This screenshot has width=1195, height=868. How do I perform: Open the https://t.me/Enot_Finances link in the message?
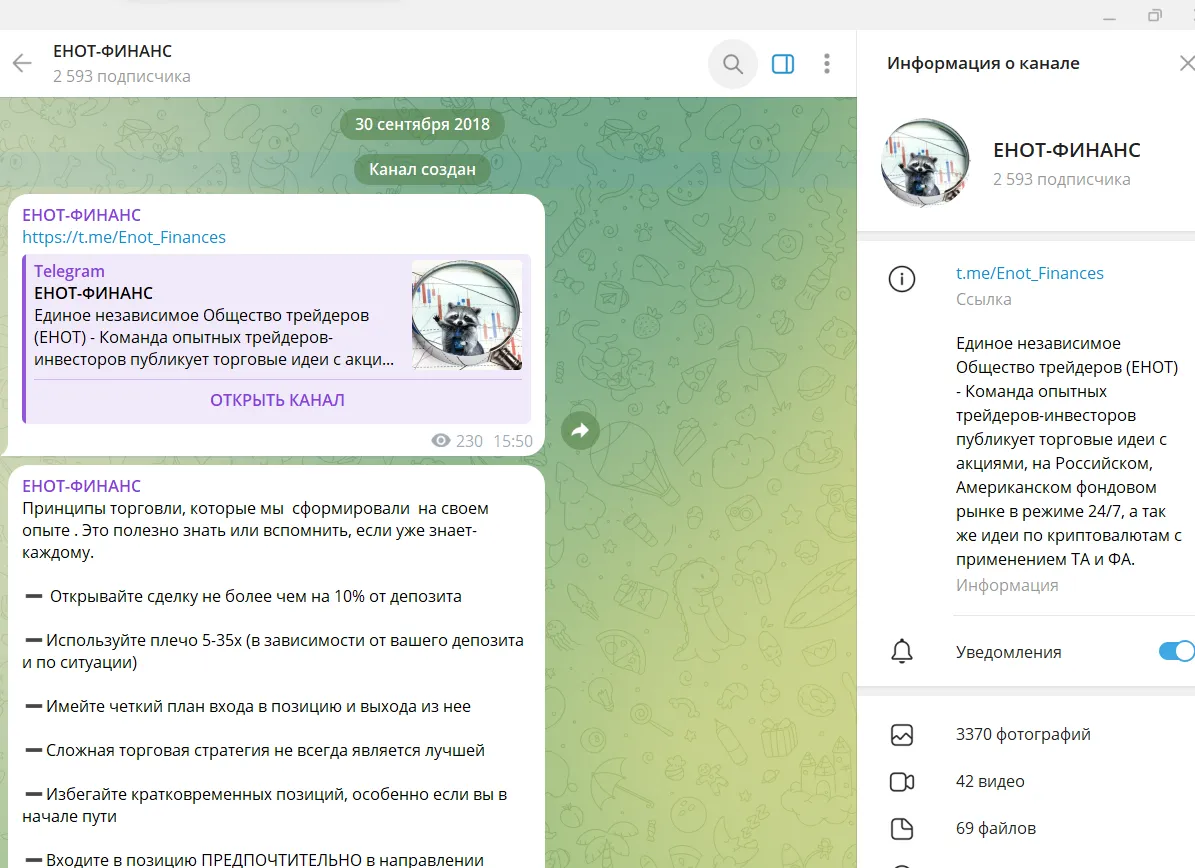point(123,238)
